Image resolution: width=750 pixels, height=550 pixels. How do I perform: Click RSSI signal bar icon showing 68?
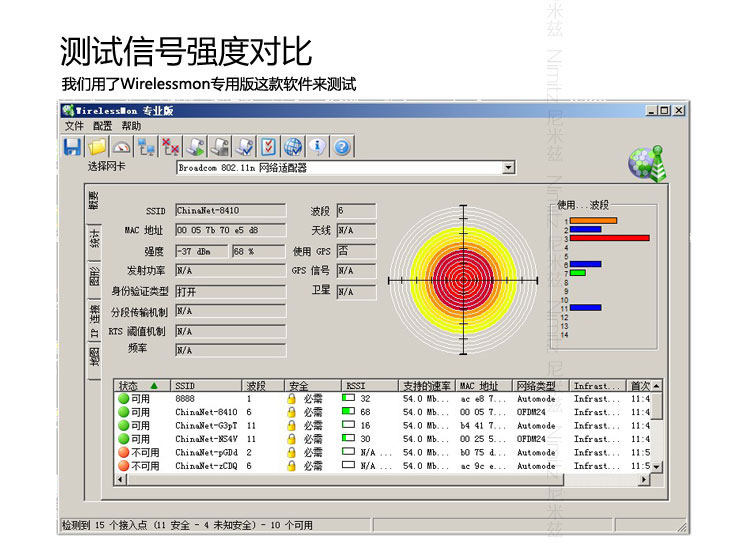[348, 411]
